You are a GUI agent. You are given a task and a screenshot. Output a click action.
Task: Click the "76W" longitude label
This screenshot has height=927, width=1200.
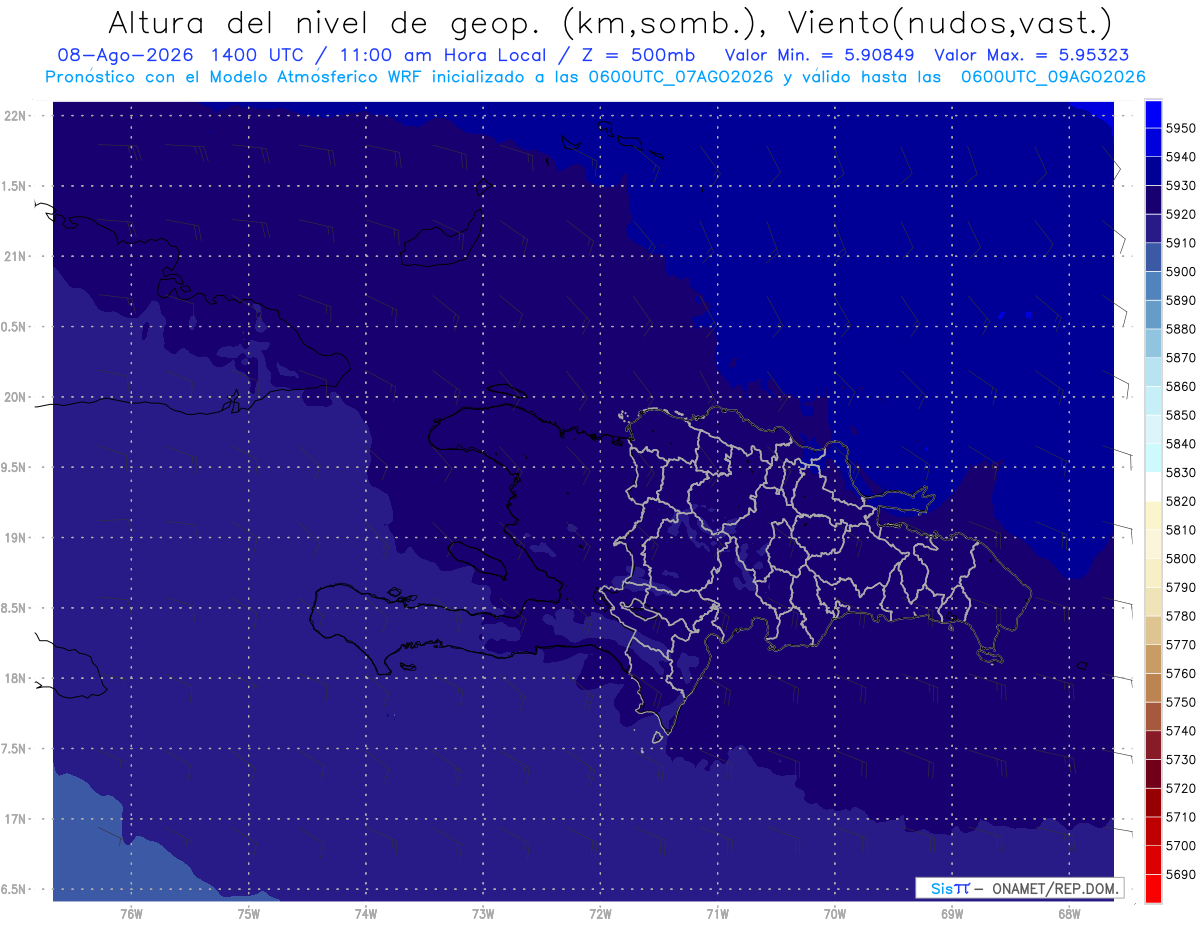point(131,914)
